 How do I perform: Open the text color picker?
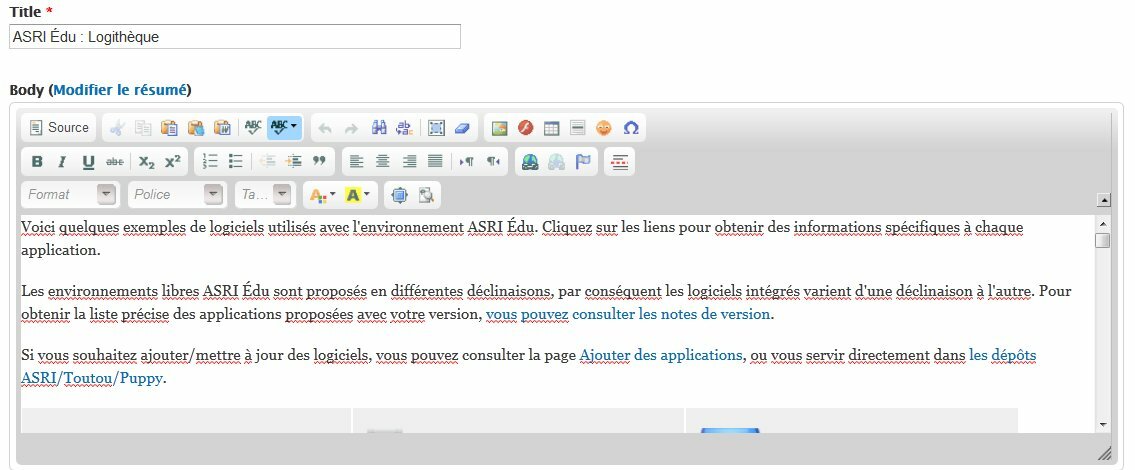(322, 195)
